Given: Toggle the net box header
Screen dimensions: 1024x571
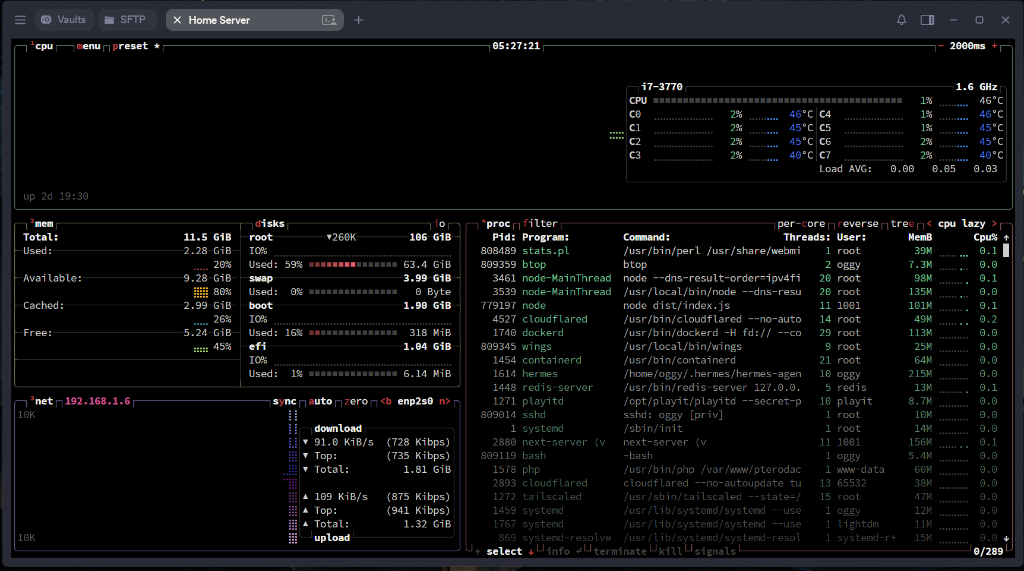Looking at the screenshot, I should 42,401.
